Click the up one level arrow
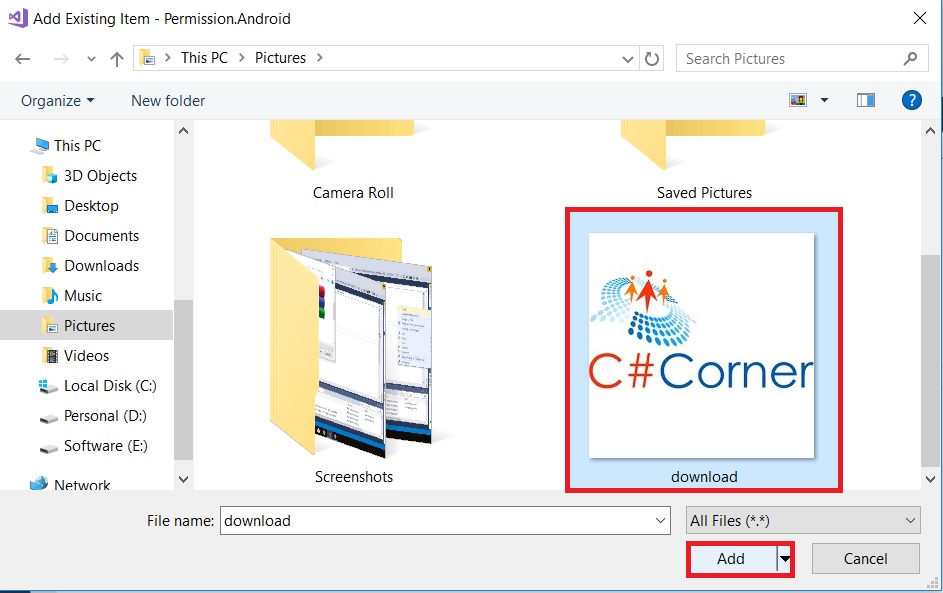Viewport: 943px width, 593px height. pos(116,58)
